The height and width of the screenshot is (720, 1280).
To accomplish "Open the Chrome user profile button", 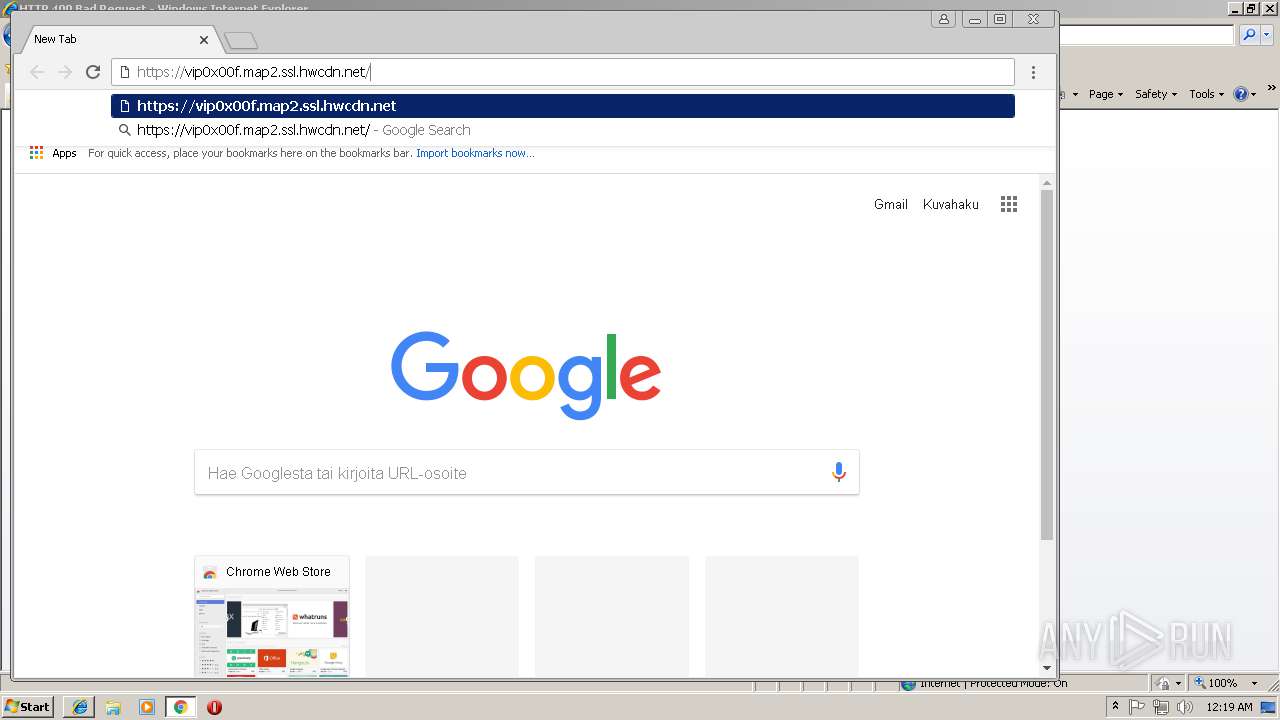I will coord(943,19).
